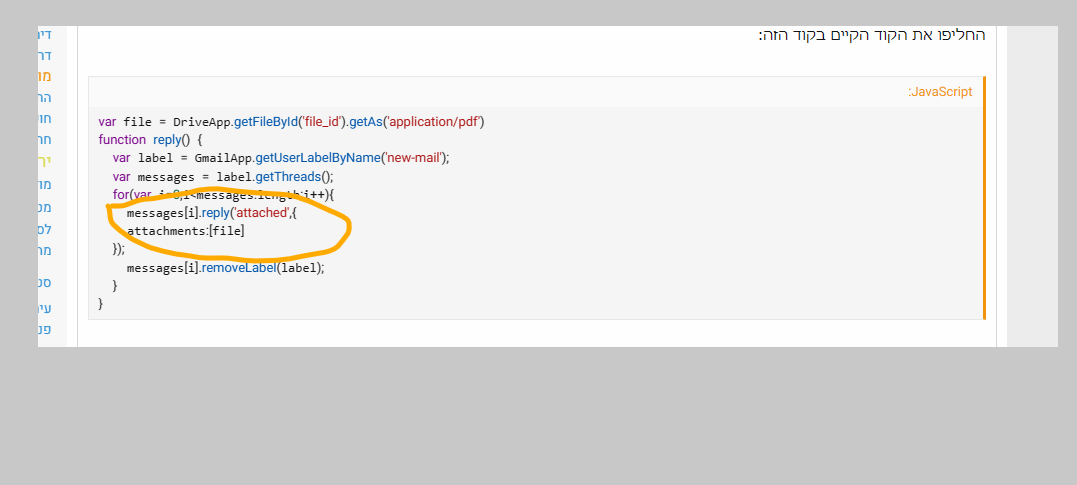This screenshot has height=485, width=1077.
Task: Click the orange JavaScript code block label
Action: click(940, 92)
